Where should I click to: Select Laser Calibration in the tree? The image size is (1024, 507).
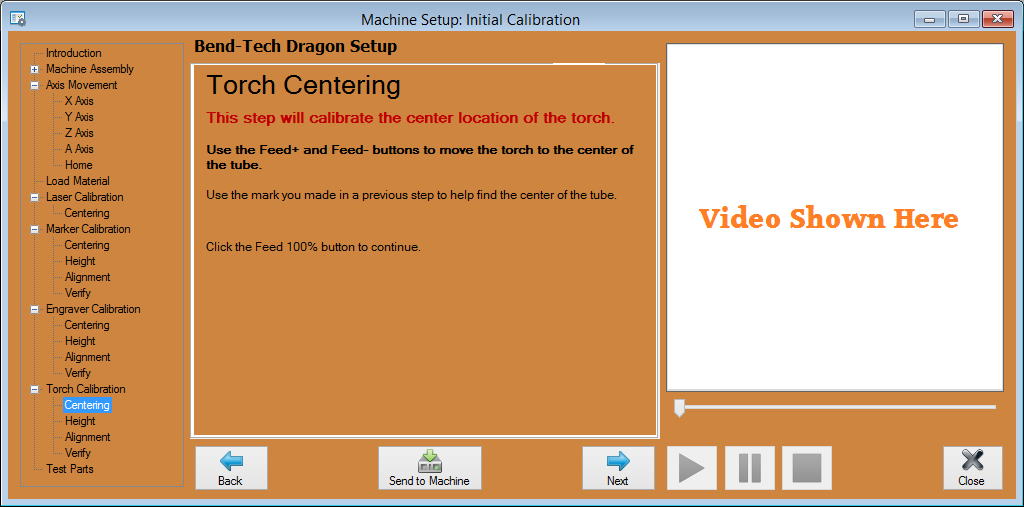(84, 197)
